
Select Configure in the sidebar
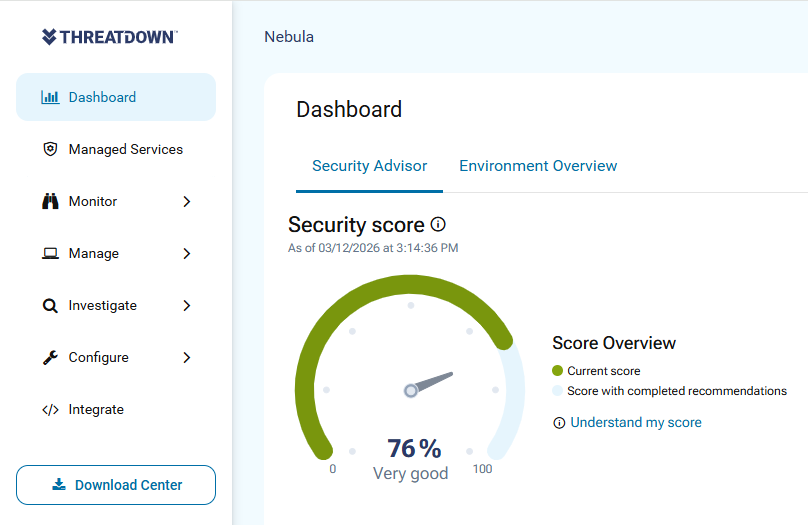pyautogui.click(x=116, y=357)
